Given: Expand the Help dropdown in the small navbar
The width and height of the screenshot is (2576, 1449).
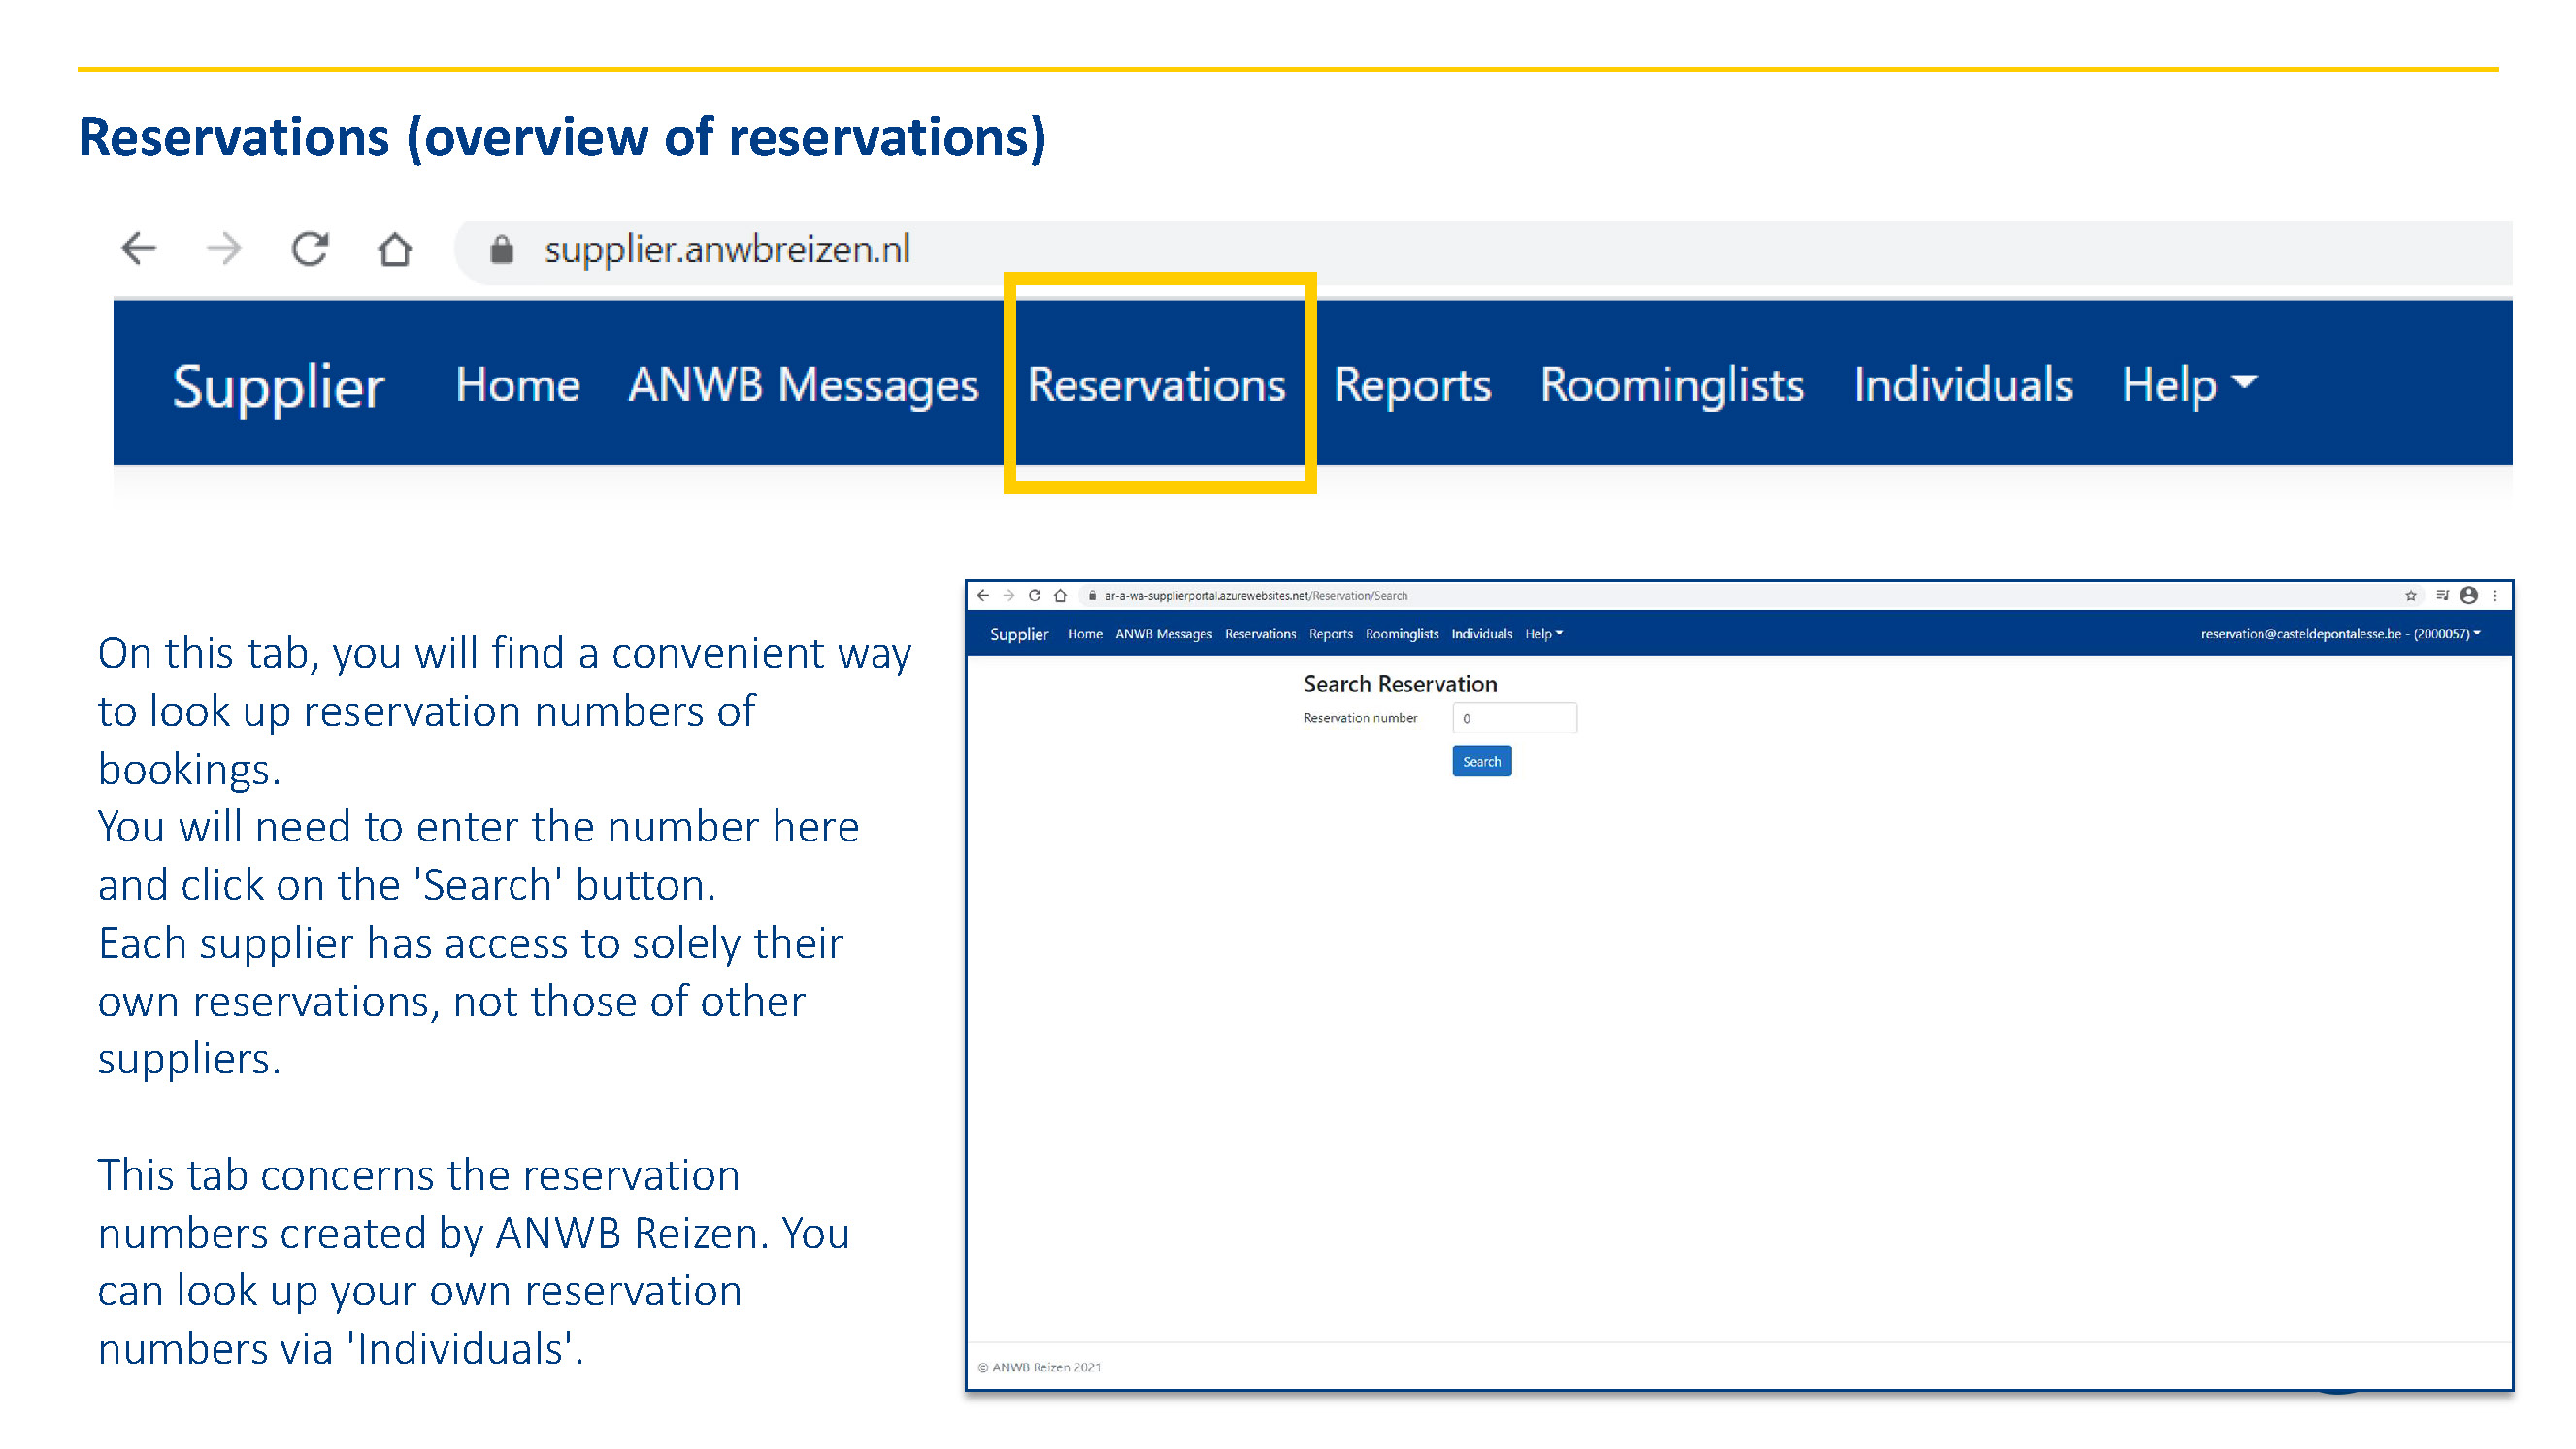Looking at the screenshot, I should tap(1544, 634).
